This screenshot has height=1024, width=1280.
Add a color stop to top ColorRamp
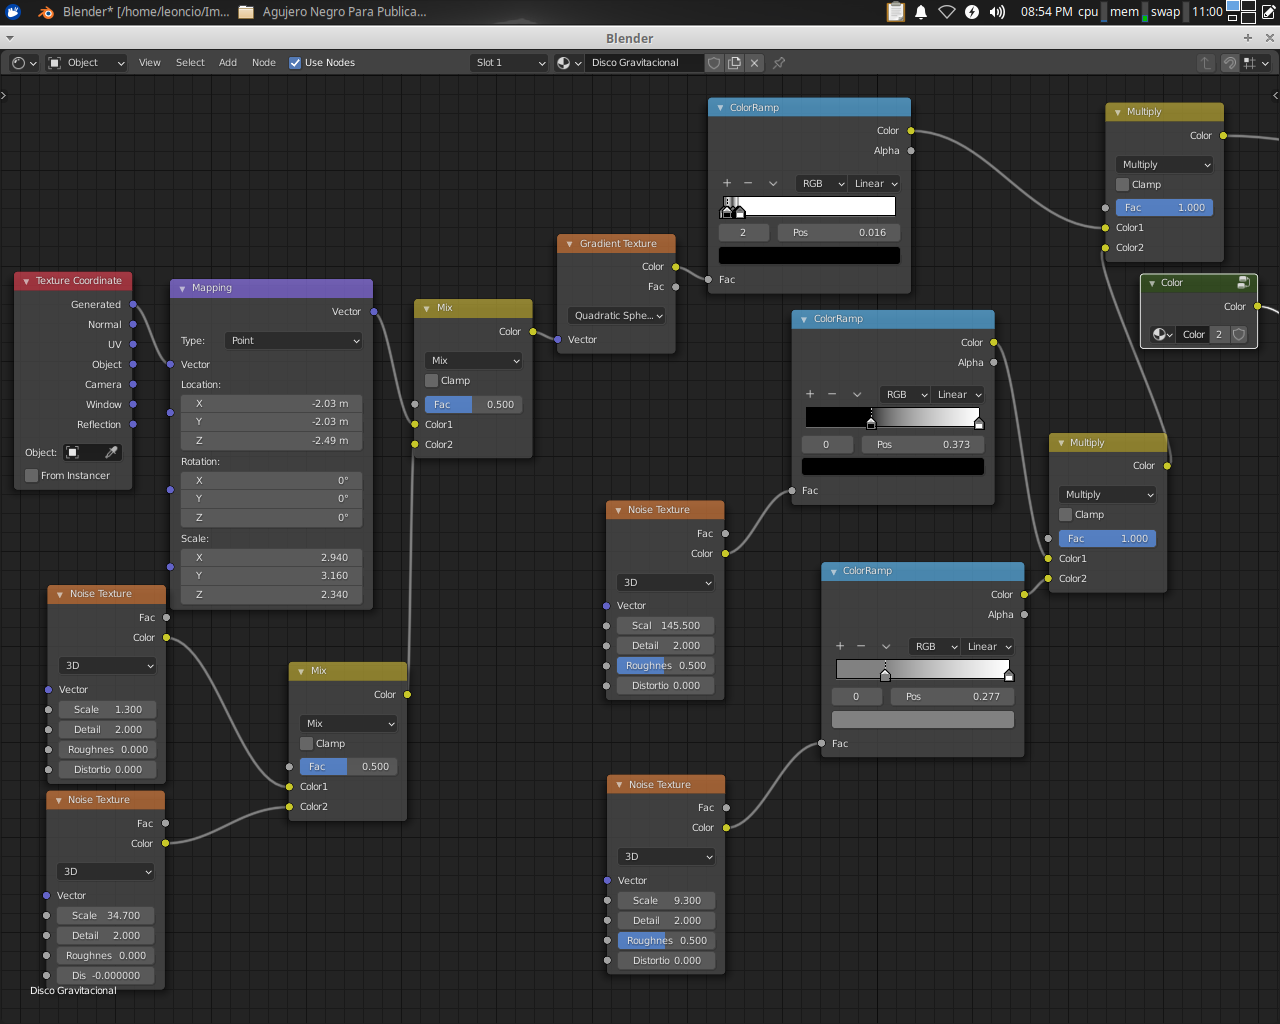[x=727, y=184]
